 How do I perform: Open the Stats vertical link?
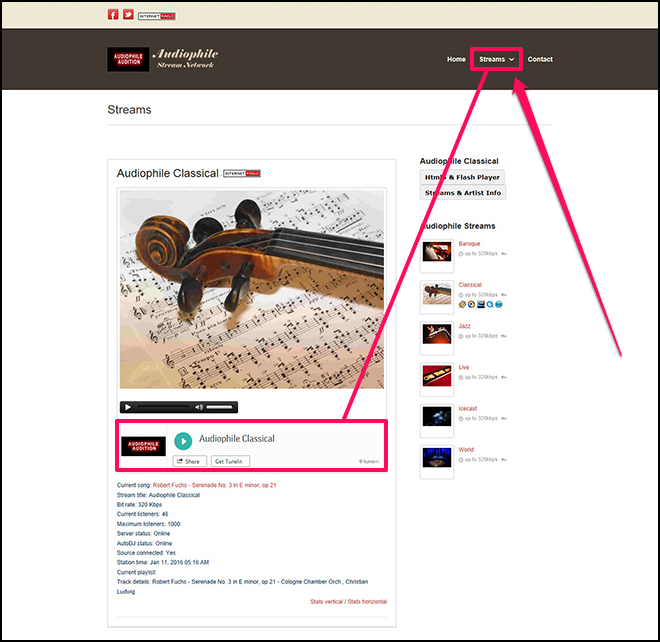327,602
